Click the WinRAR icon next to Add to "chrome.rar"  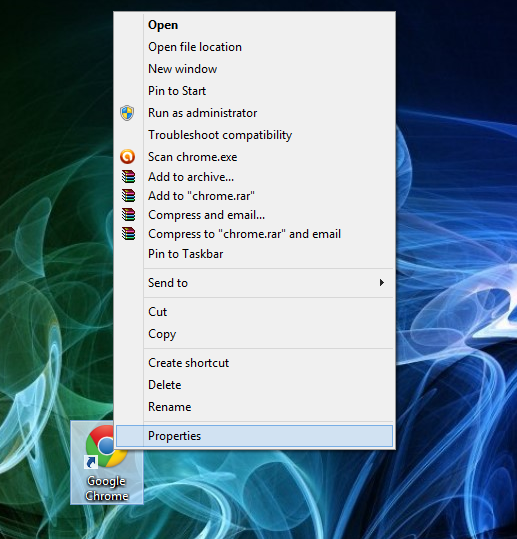click(x=128, y=196)
